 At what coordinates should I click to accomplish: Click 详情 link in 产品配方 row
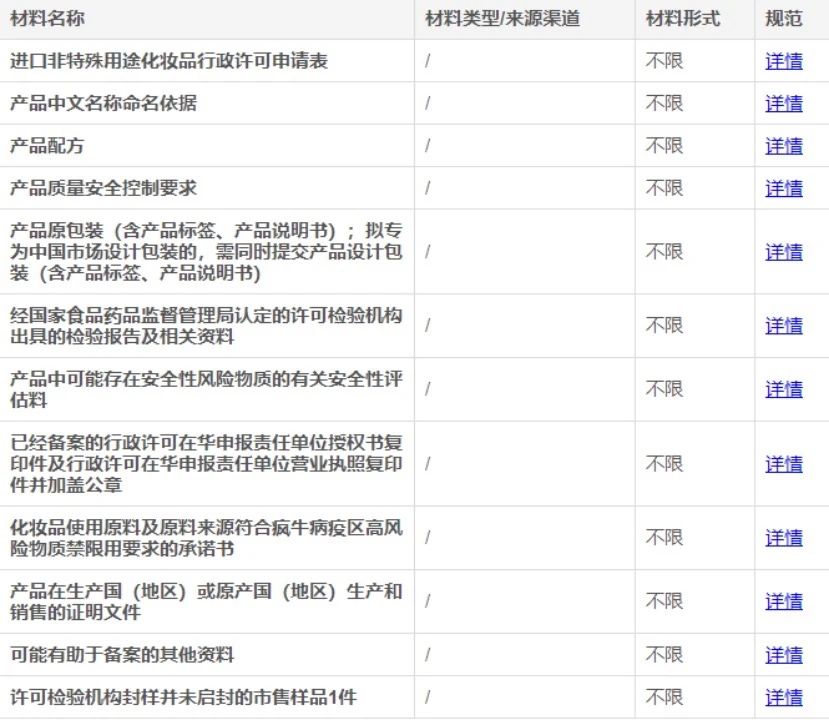click(784, 146)
